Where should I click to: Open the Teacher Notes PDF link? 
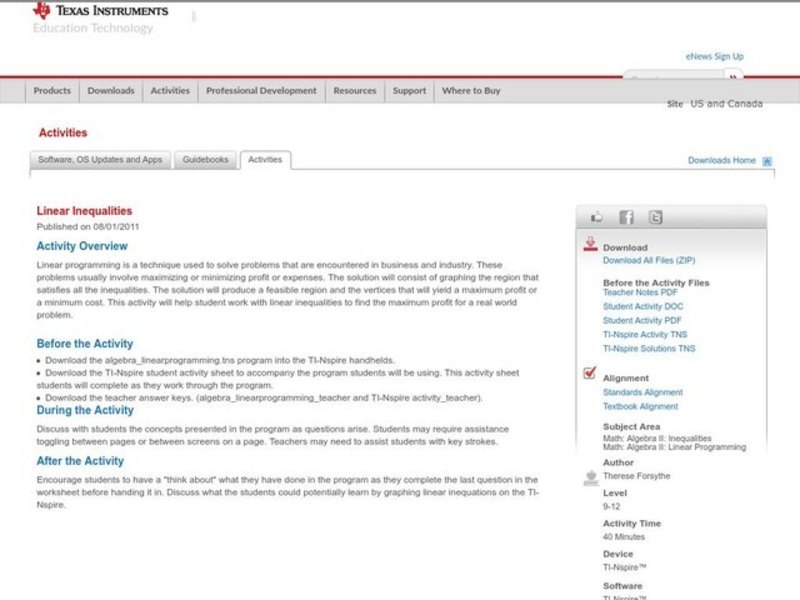click(x=640, y=293)
